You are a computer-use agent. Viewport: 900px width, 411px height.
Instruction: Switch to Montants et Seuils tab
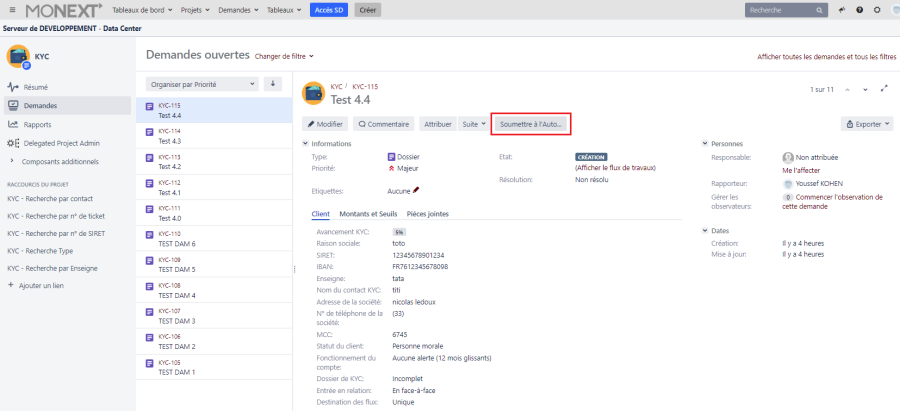[x=368, y=214]
